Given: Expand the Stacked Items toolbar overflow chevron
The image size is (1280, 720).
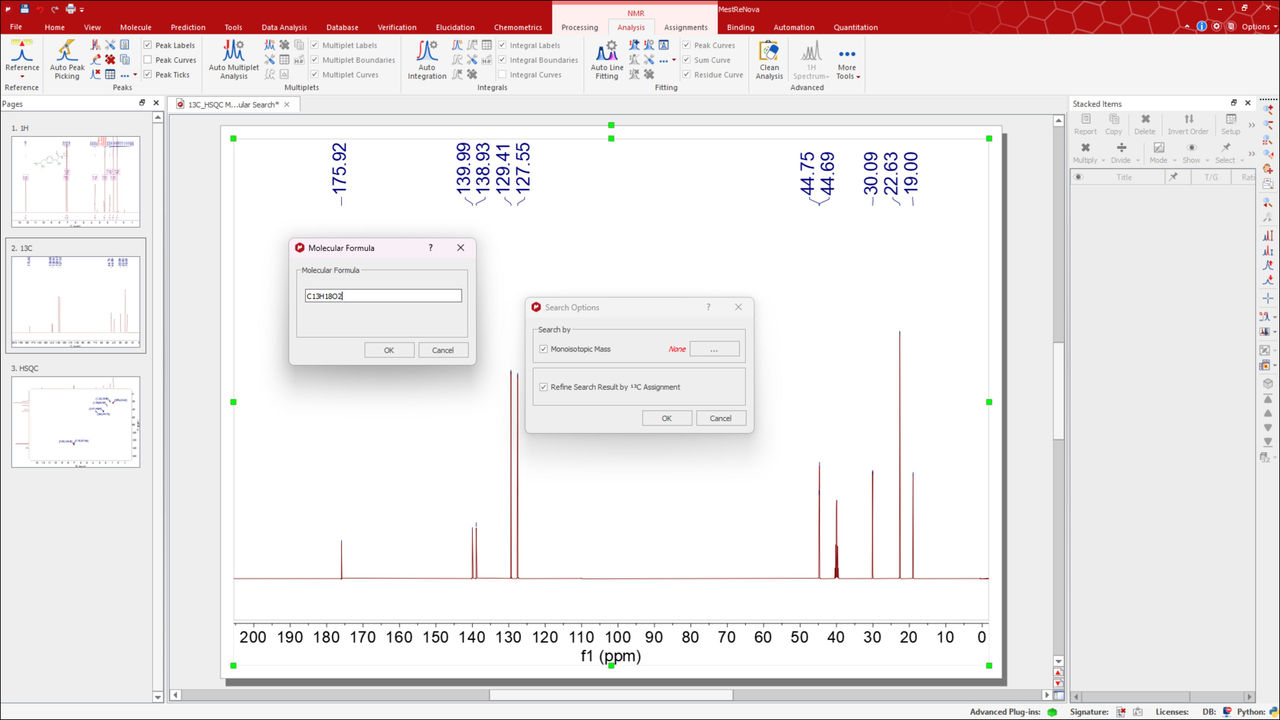Looking at the screenshot, I should pyautogui.click(x=1252, y=124).
